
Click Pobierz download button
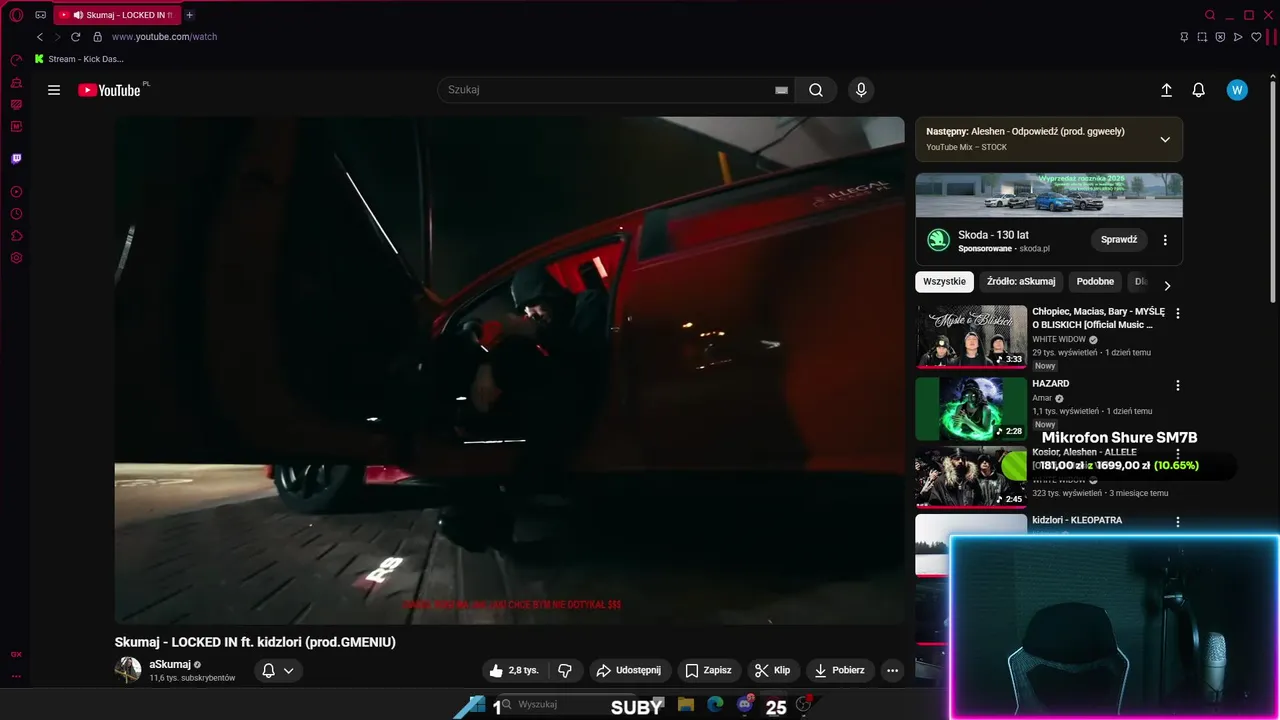[x=840, y=670]
